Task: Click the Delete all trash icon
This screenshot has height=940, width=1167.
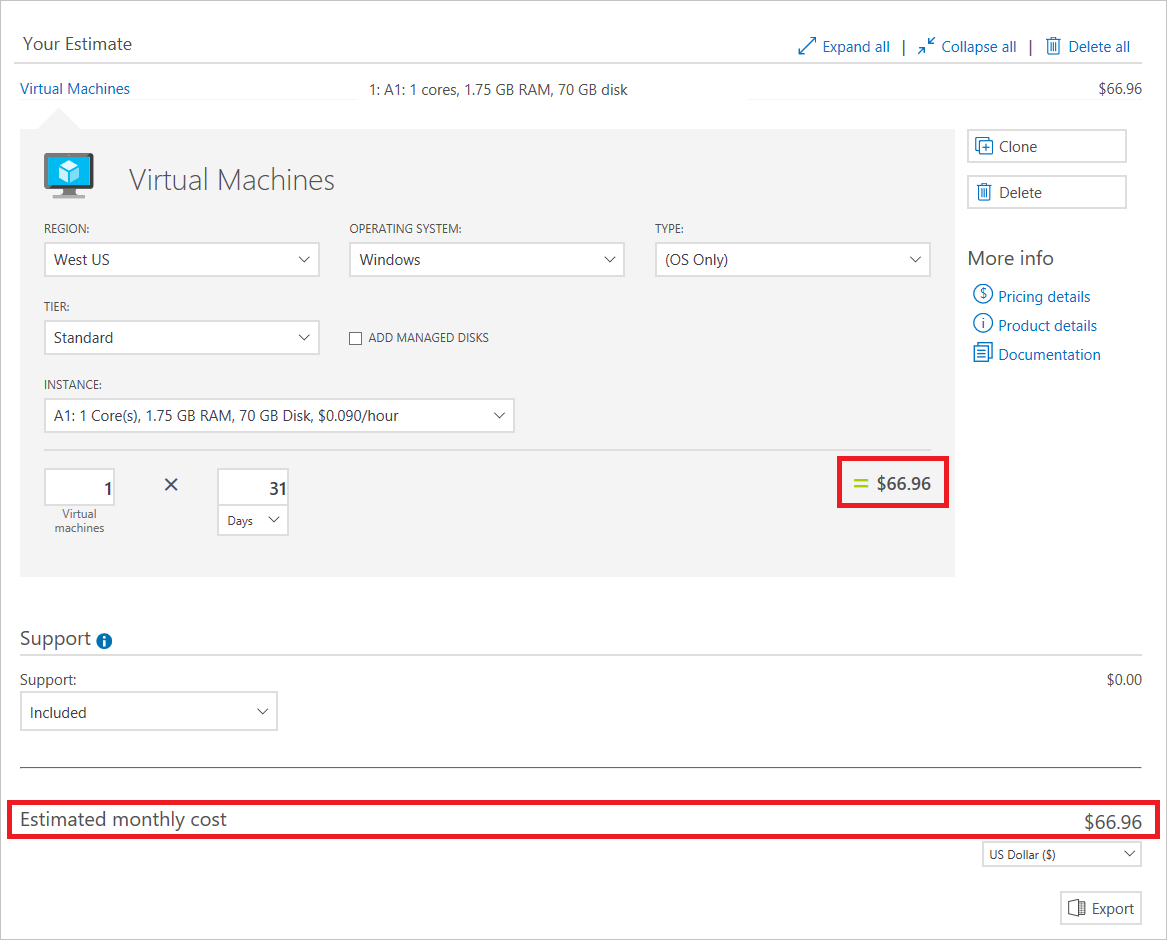Action: point(1053,46)
